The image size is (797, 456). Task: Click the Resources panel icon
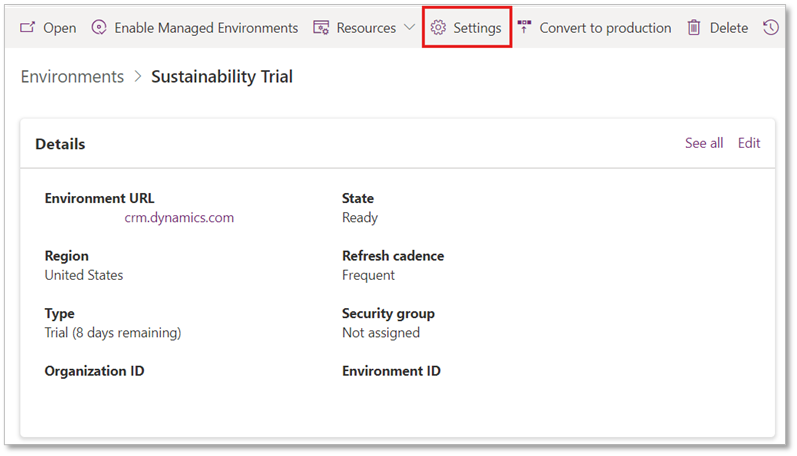click(321, 27)
